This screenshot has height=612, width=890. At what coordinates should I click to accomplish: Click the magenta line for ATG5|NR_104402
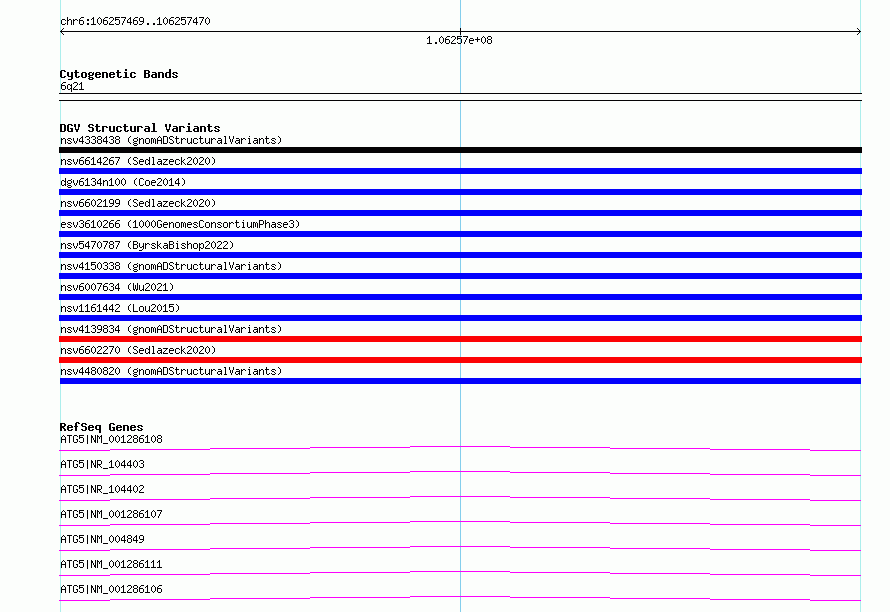click(460, 498)
